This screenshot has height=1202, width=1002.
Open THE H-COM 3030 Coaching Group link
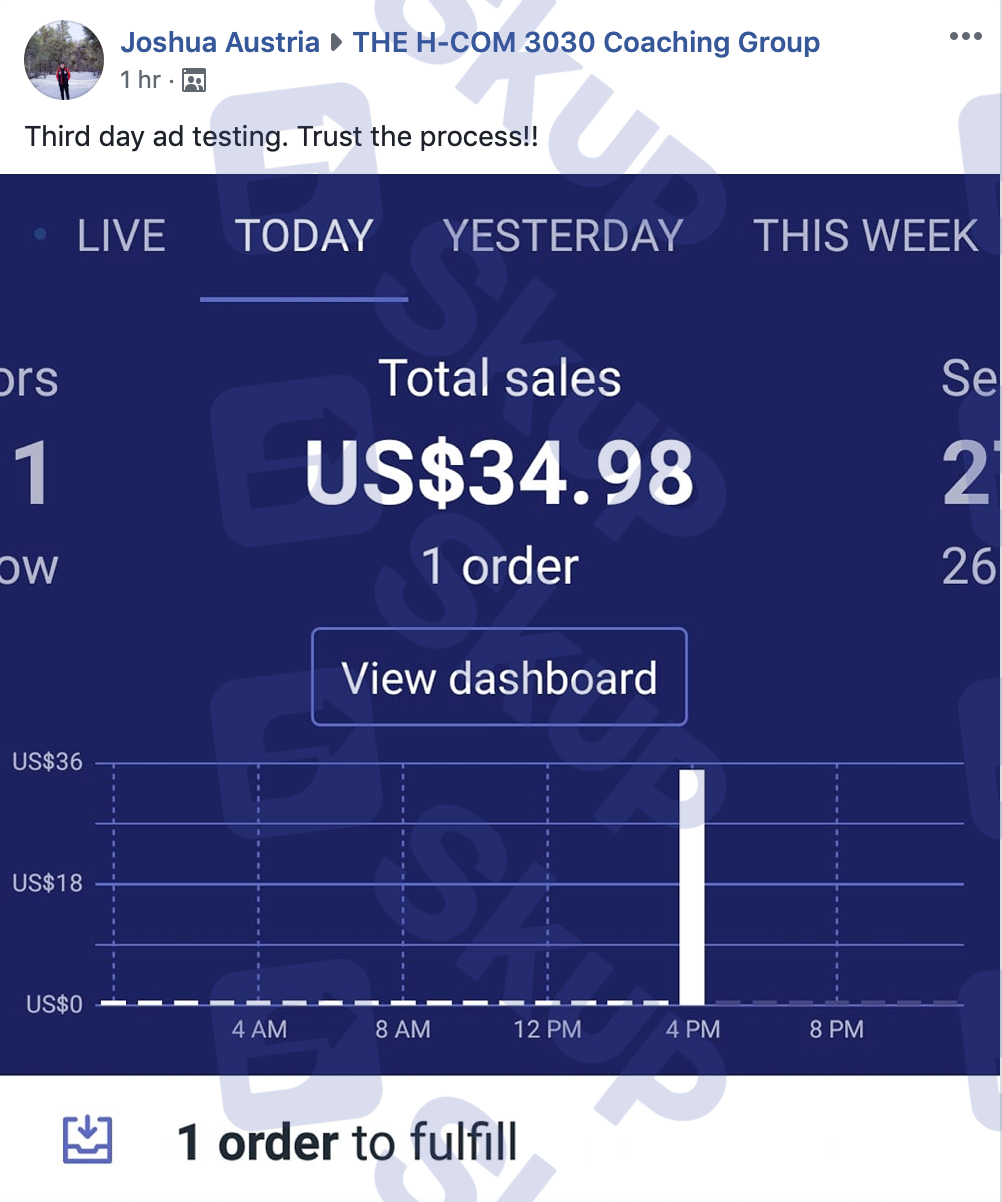586,43
